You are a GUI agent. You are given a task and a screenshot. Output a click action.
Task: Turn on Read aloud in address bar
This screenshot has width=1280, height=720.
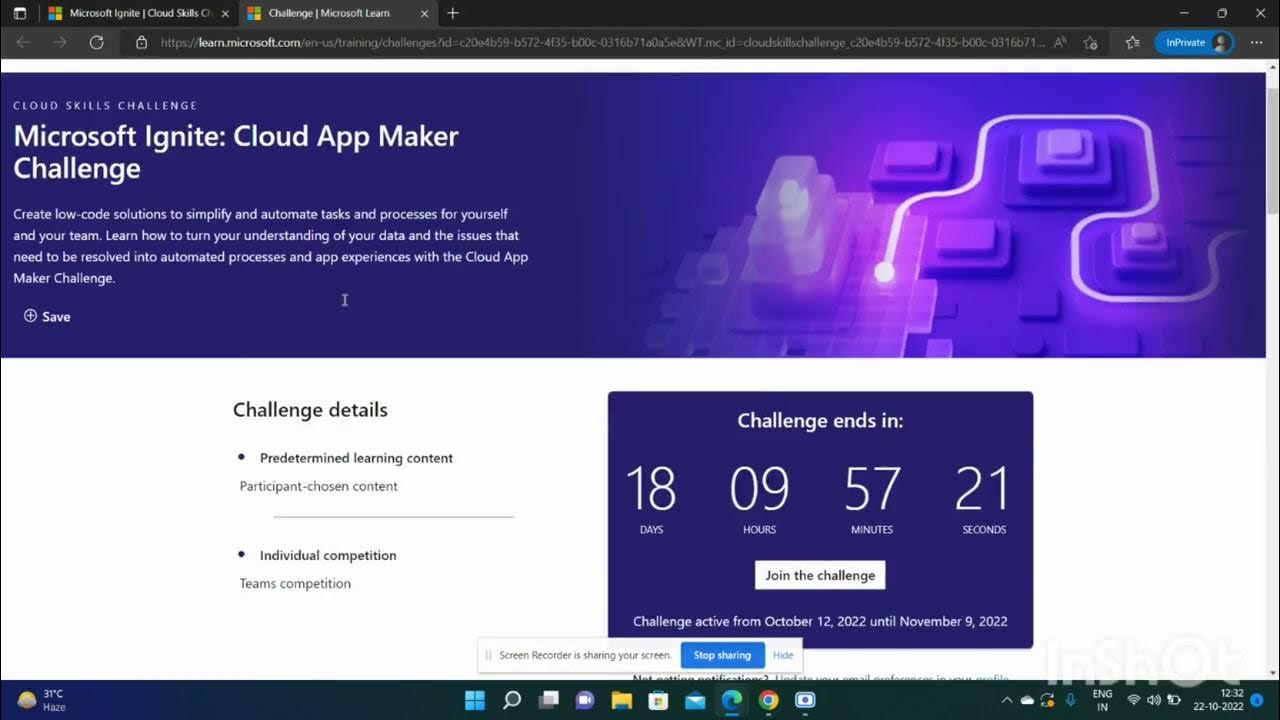[1060, 42]
